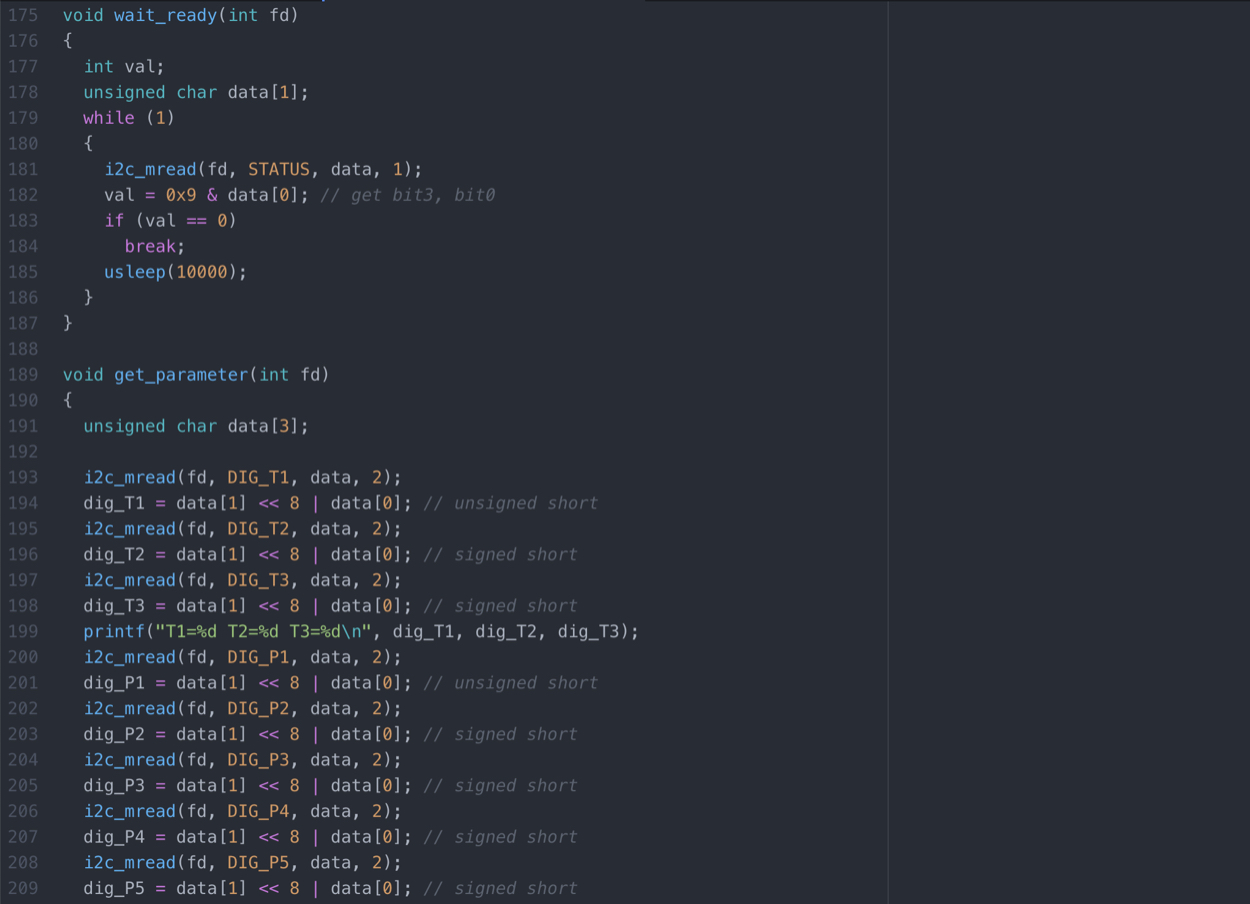Image resolution: width=1250 pixels, height=904 pixels.
Task: Click line number 199 in the gutter
Action: coord(22,632)
